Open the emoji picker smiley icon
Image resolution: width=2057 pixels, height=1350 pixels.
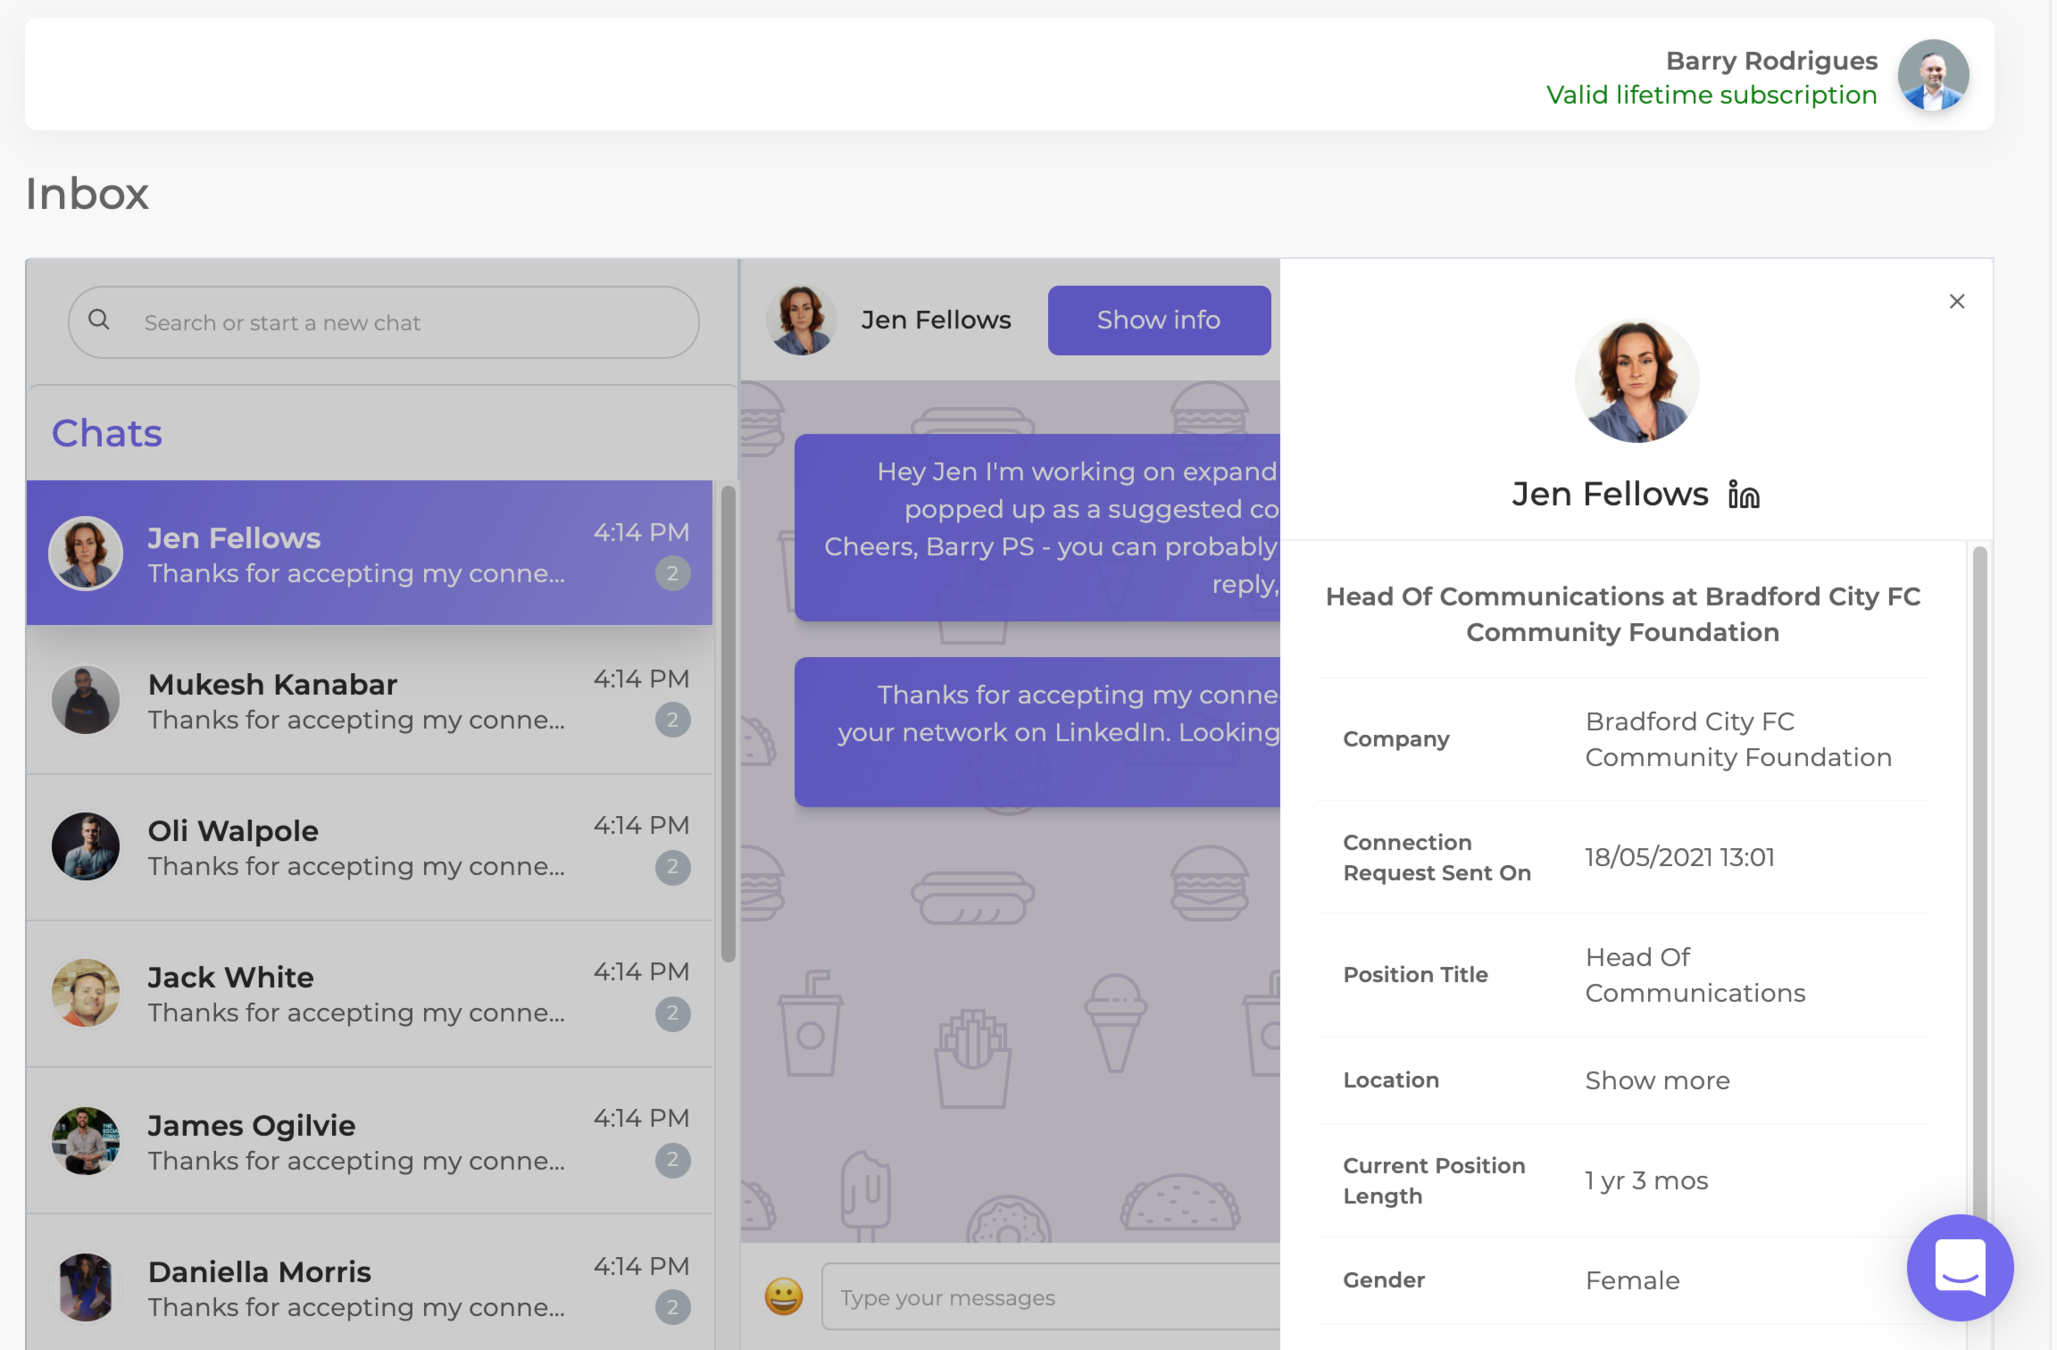pyautogui.click(x=784, y=1296)
